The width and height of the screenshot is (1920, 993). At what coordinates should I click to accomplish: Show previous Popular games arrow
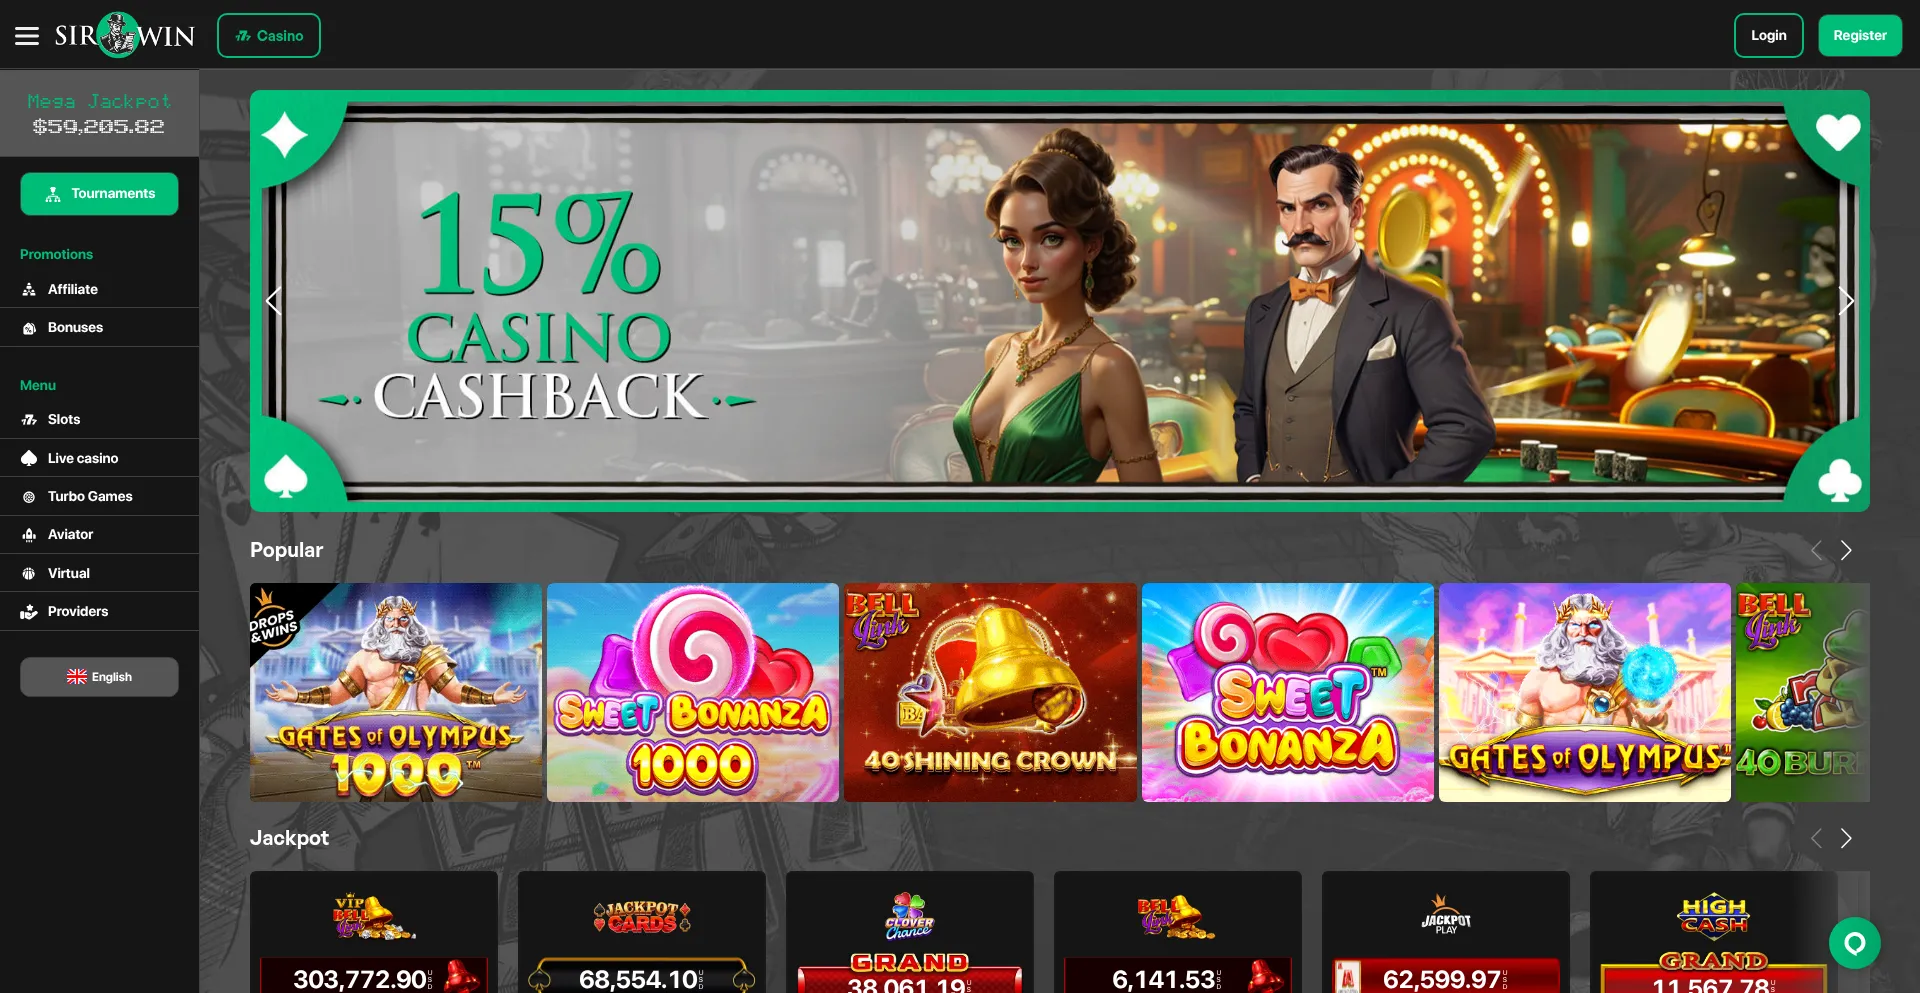coord(1817,550)
